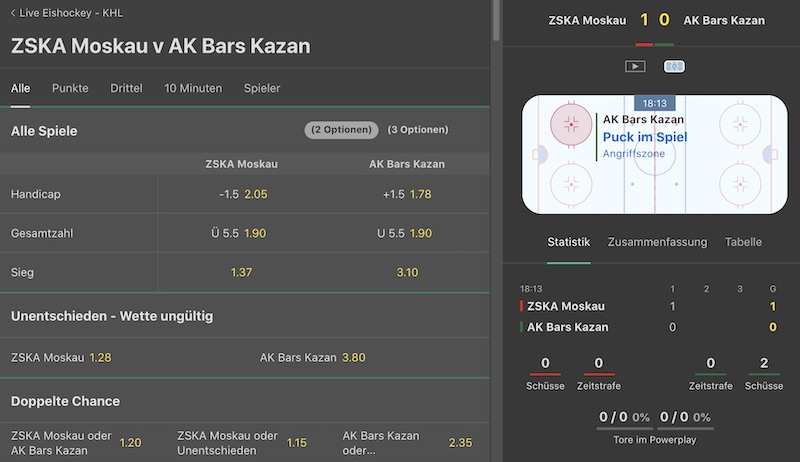Pick AK Bars Kazan handicap +1.5 at 1.78
This screenshot has height=462, width=800.
coord(407,194)
